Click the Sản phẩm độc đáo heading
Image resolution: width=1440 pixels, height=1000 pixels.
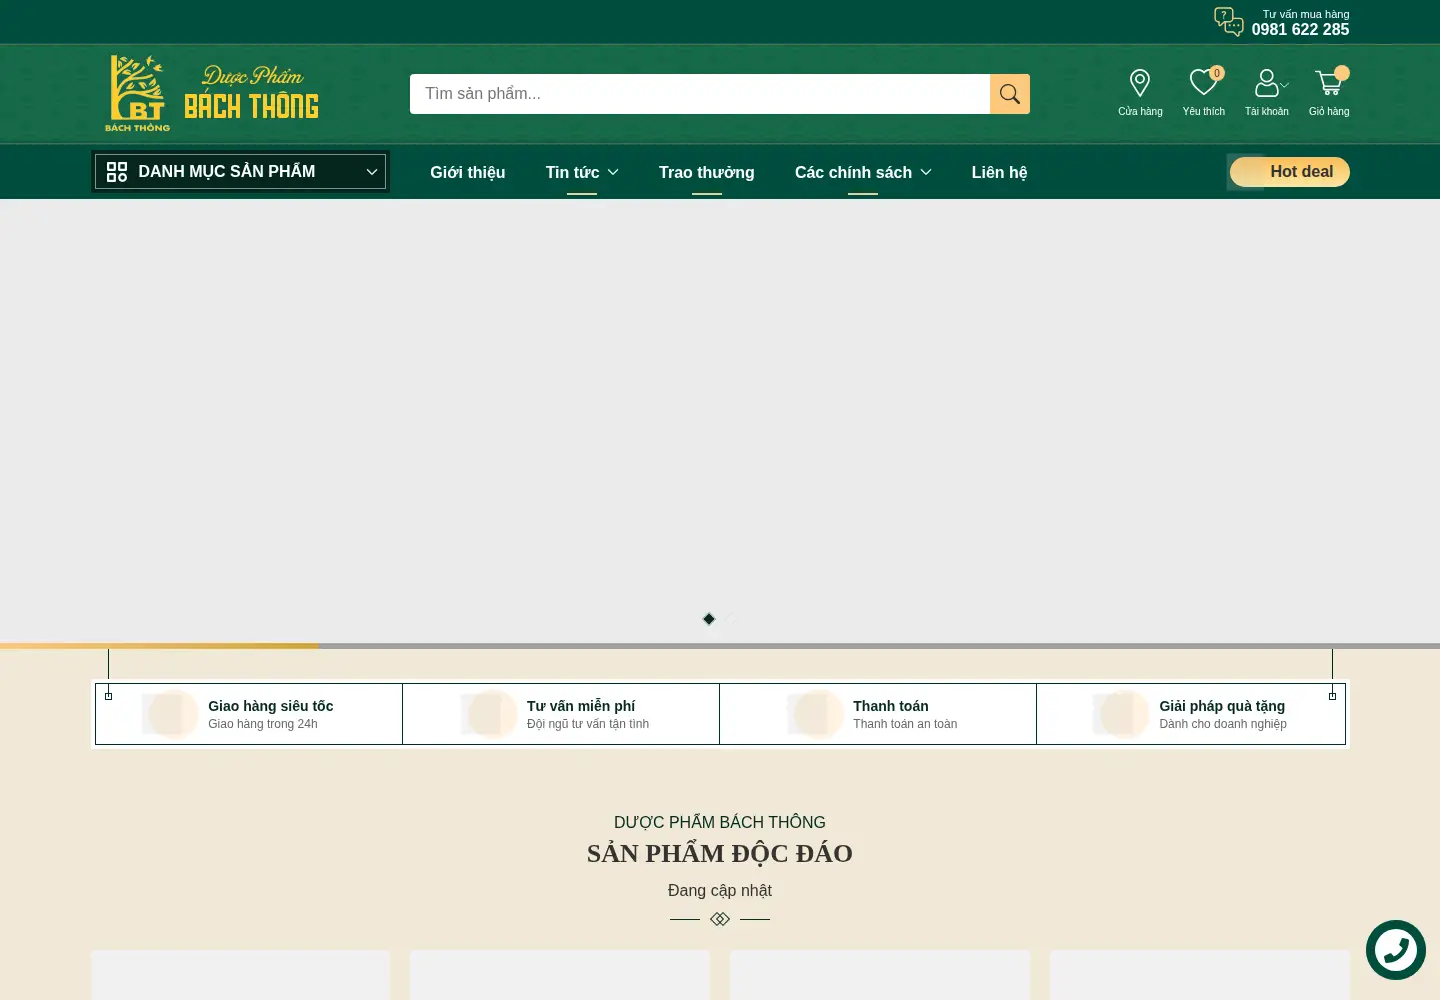tap(720, 853)
